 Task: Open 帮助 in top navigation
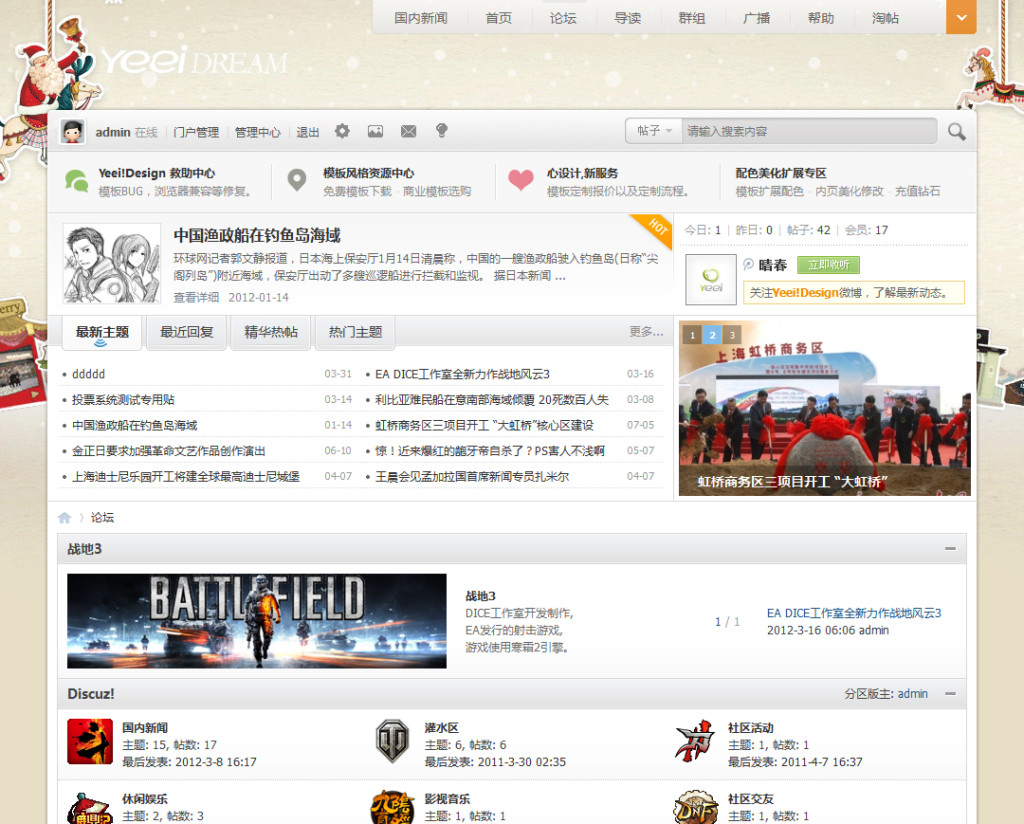(x=821, y=18)
